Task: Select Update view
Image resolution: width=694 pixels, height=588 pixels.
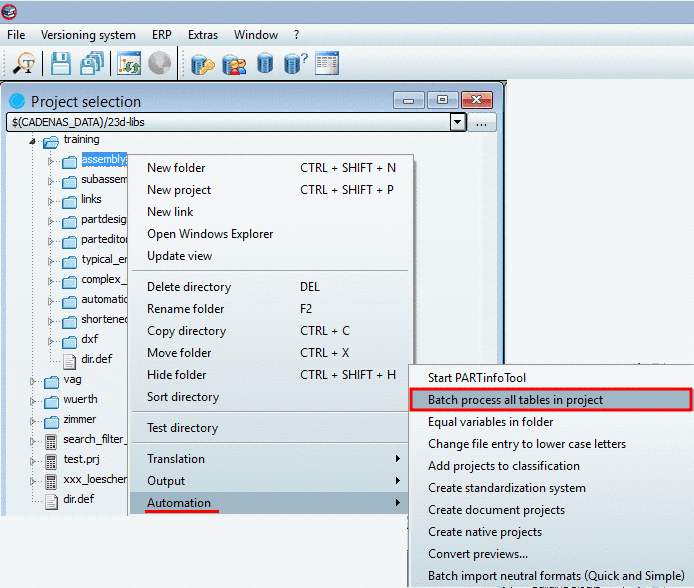Action: pos(272,256)
